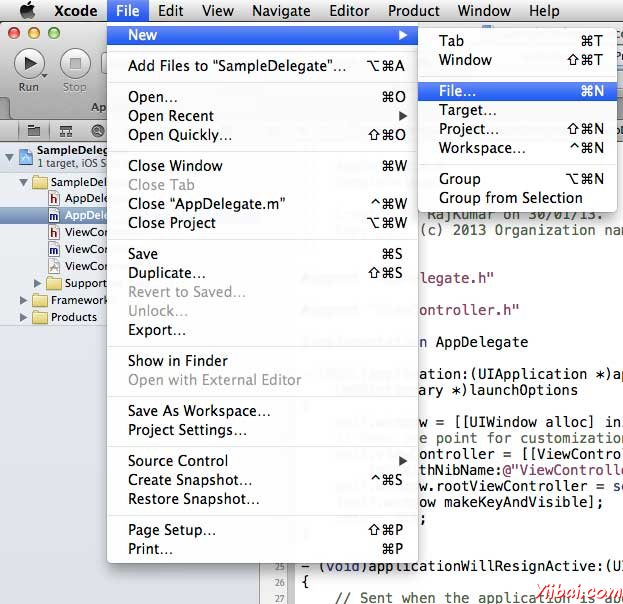Click Add Files to "SampleDelegate"...
The image size is (623, 604).
pyautogui.click(x=237, y=66)
